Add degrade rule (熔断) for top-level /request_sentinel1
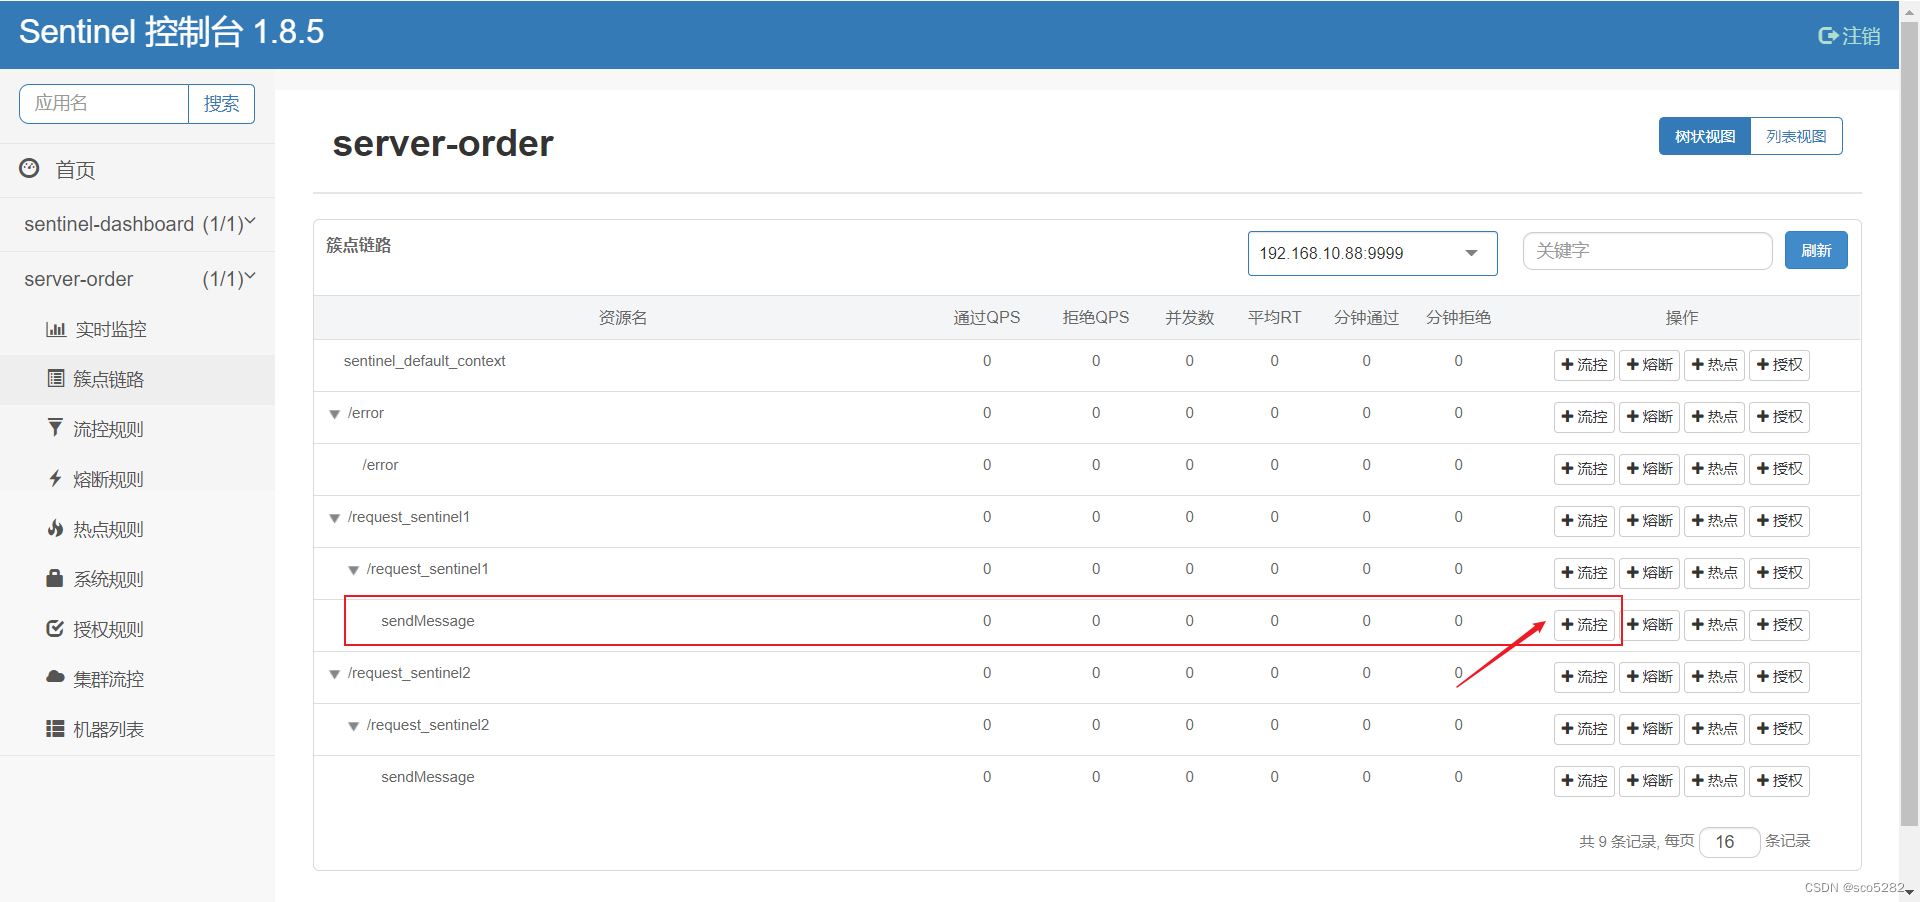1920x902 pixels. (x=1649, y=521)
